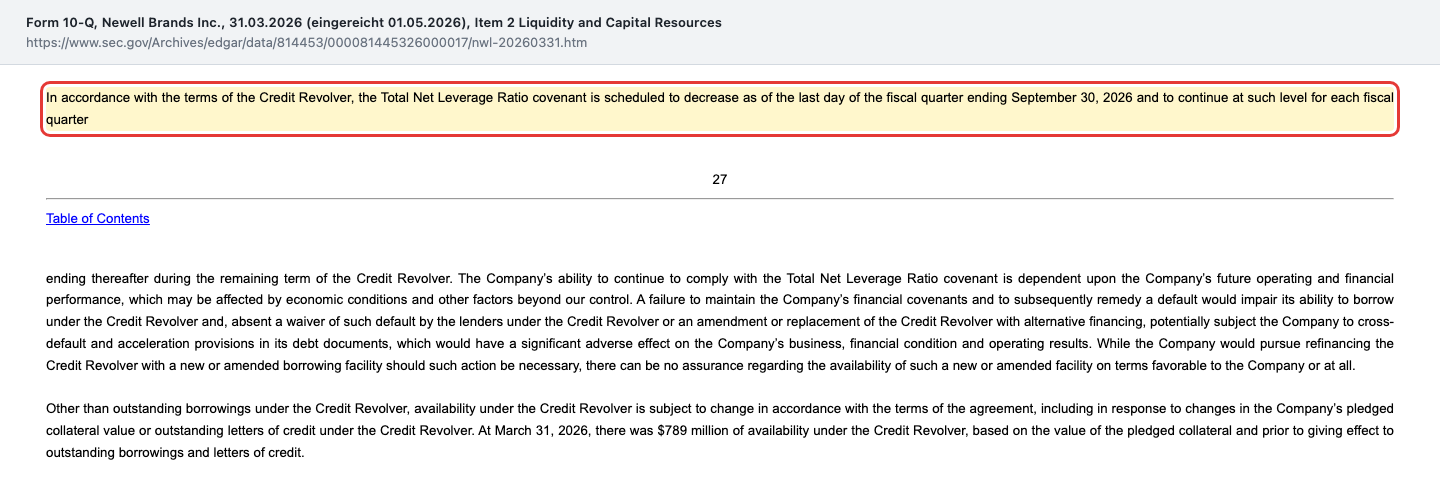The height and width of the screenshot is (488, 1440).
Task: Click page number 27
Action: coord(720,180)
